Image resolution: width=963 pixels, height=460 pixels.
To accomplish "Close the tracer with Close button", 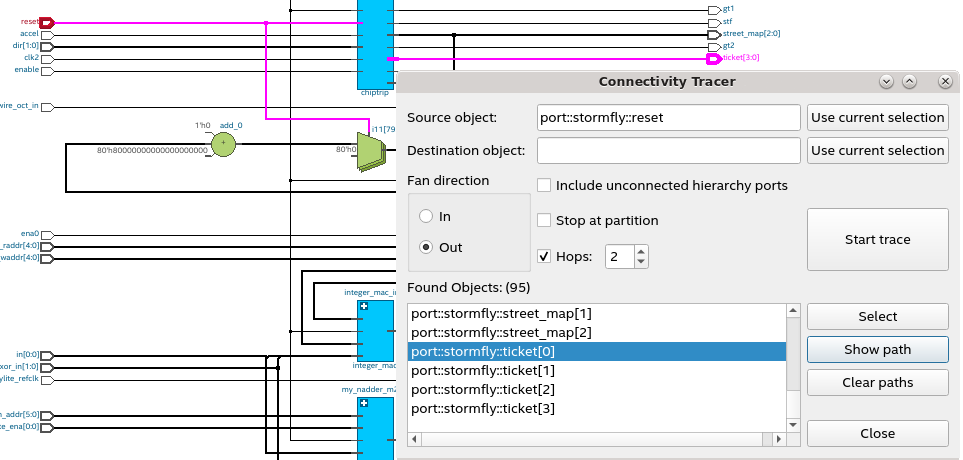I will (x=878, y=434).
